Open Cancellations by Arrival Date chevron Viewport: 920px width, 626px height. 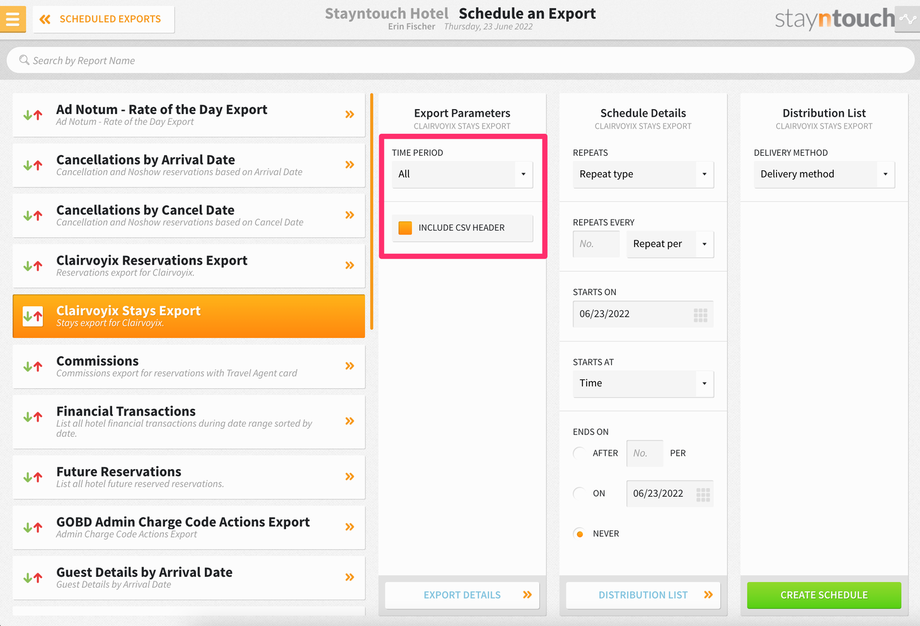point(350,165)
